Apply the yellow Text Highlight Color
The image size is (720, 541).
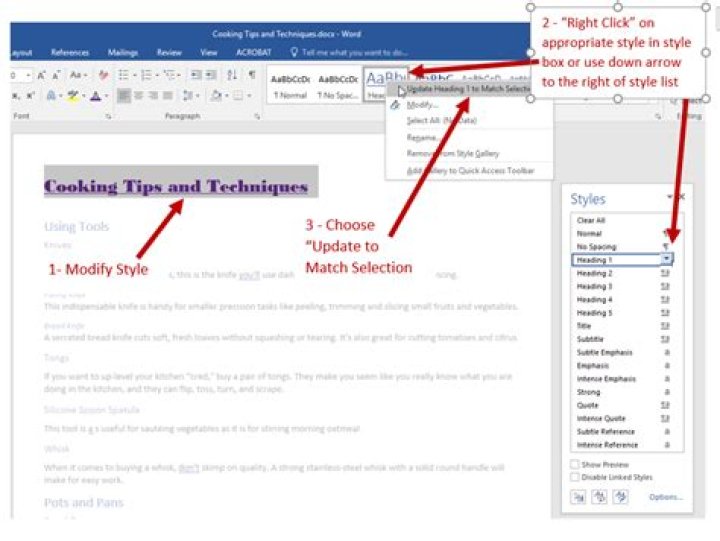(73, 96)
